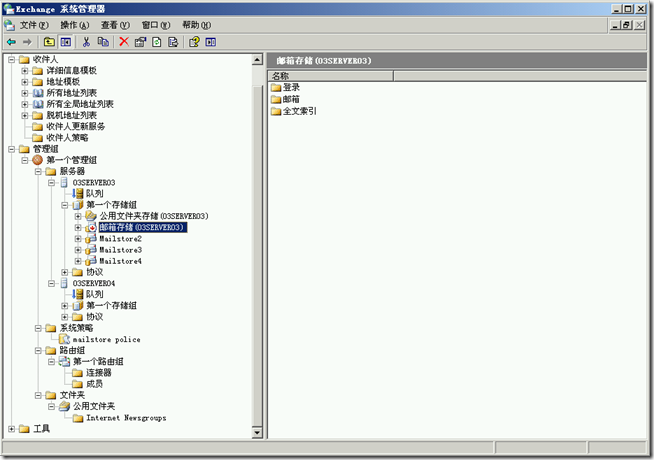This screenshot has width=654, height=460.
Task: Select 成员 under 第一个路由组
Action: pos(95,384)
